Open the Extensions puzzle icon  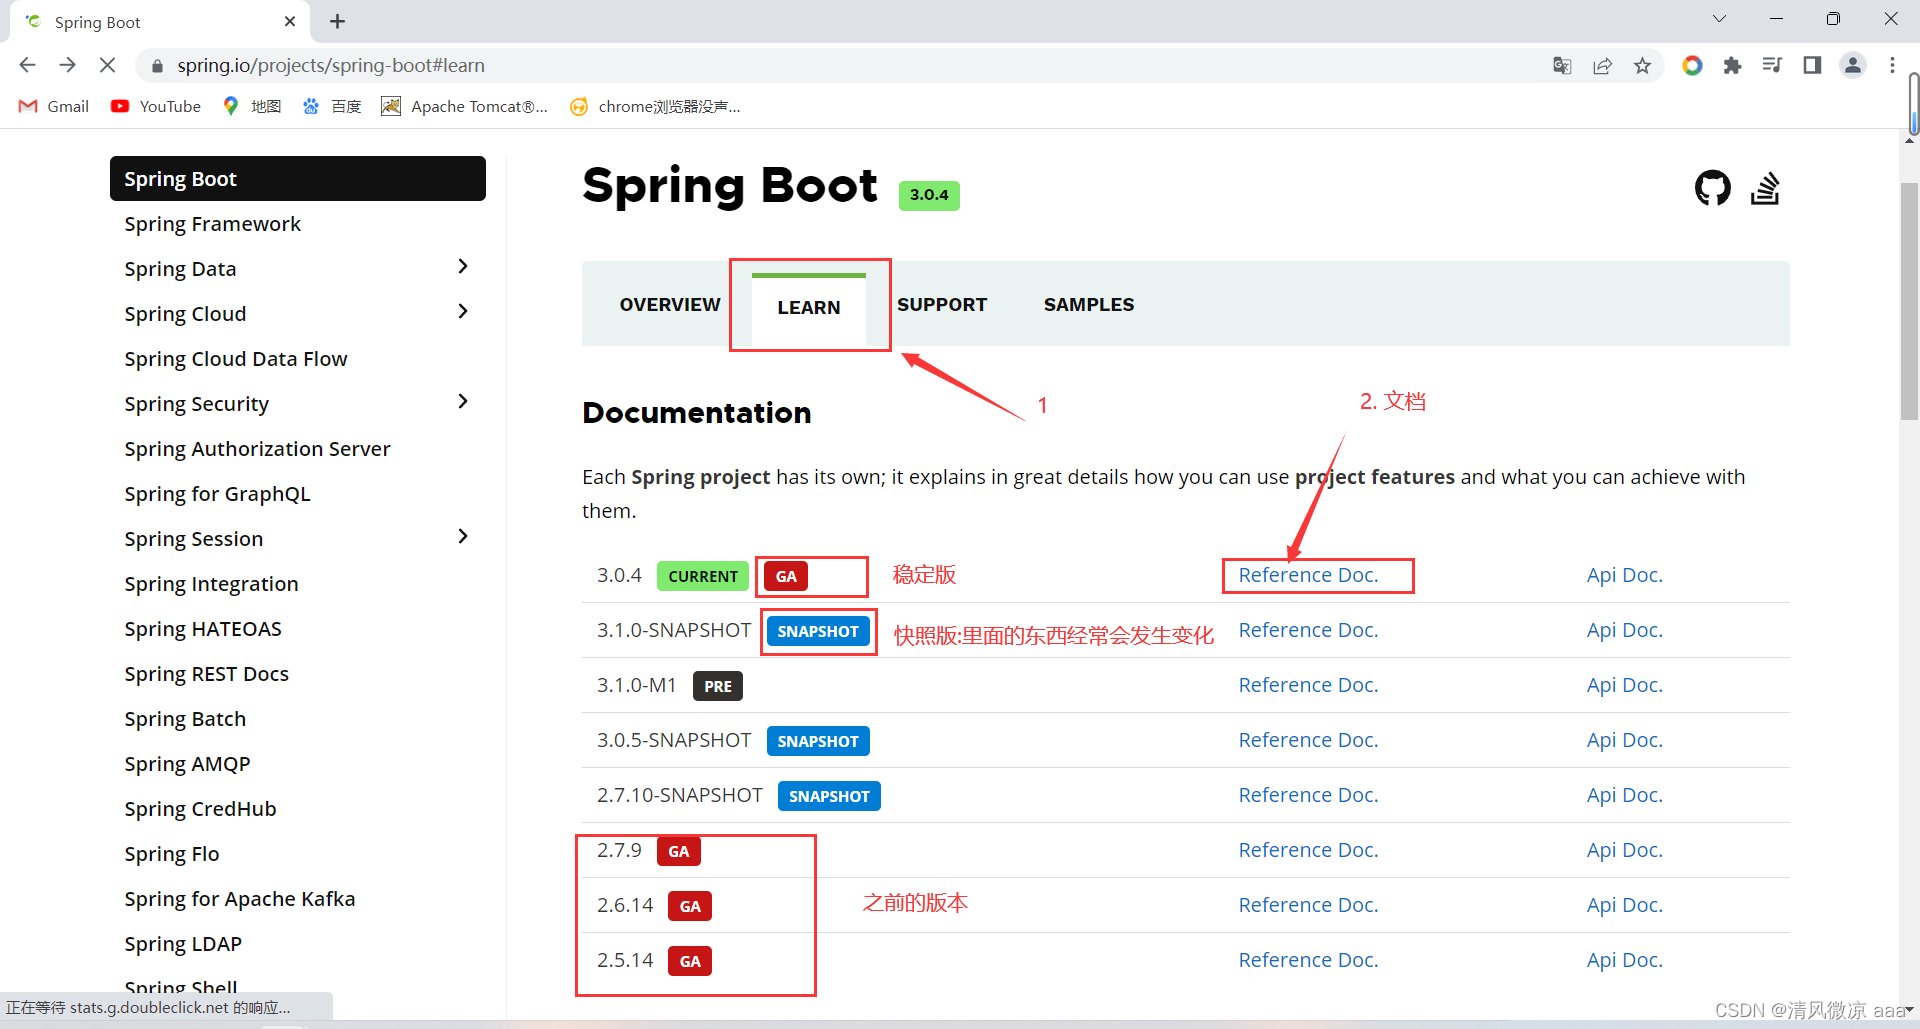(x=1732, y=65)
